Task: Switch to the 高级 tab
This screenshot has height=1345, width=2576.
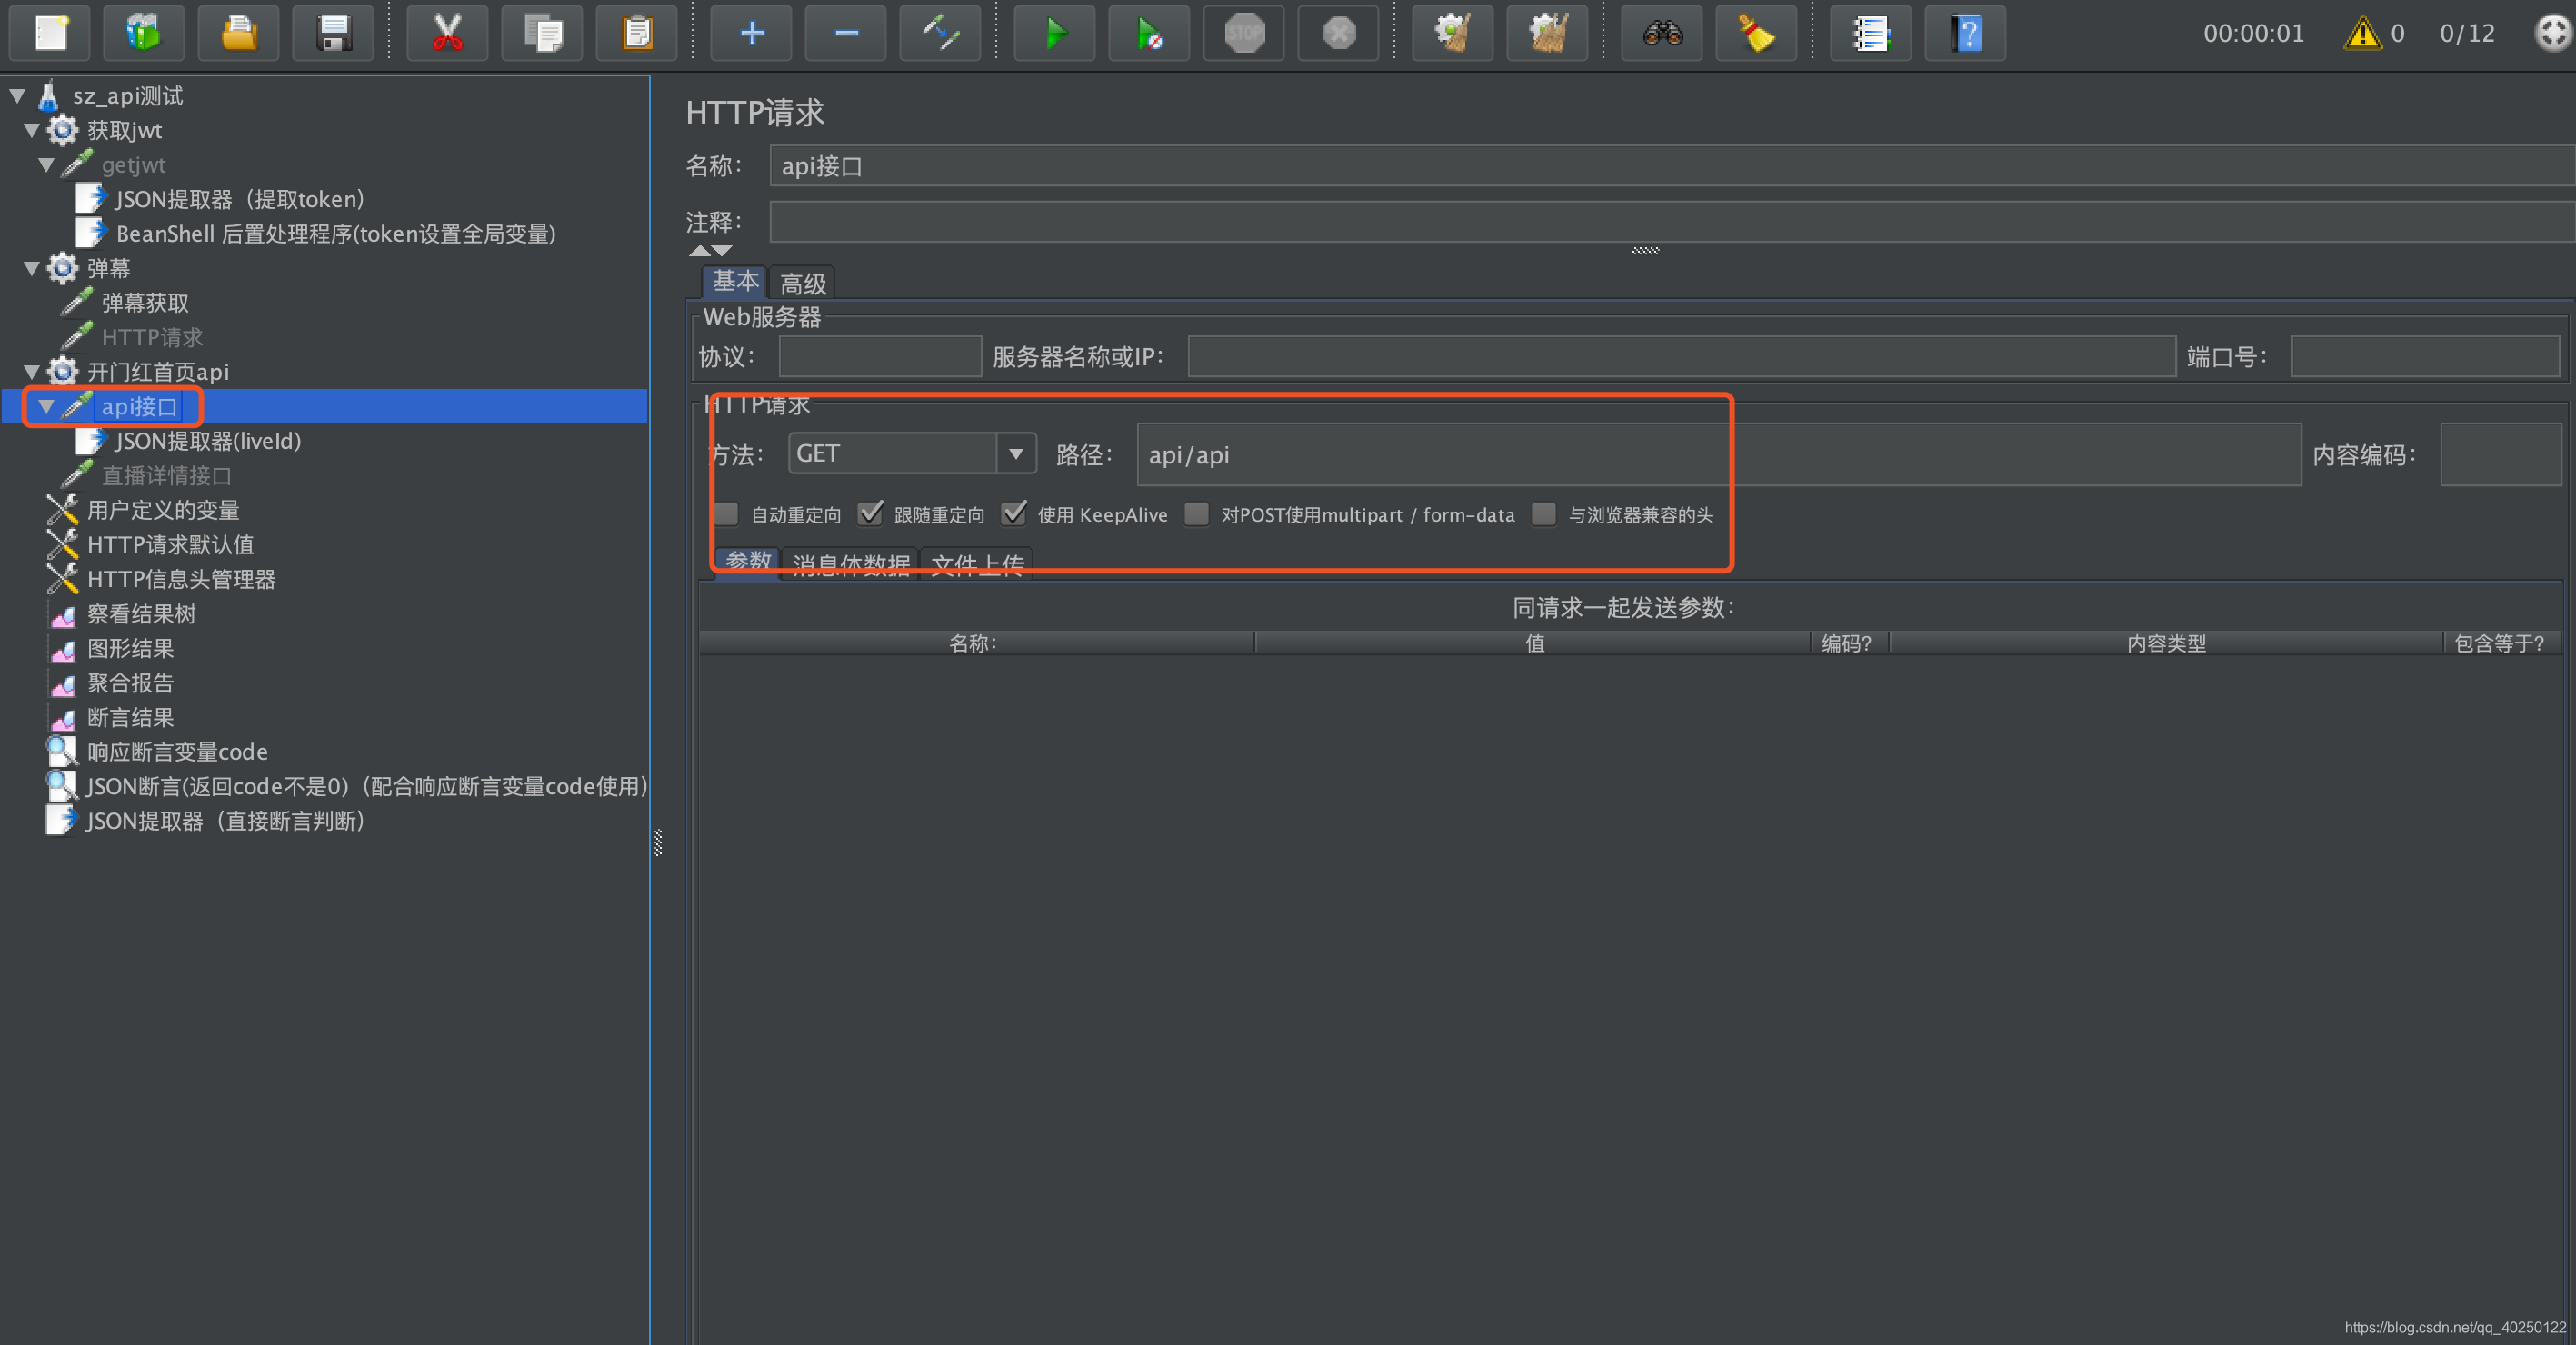Action: (x=802, y=283)
